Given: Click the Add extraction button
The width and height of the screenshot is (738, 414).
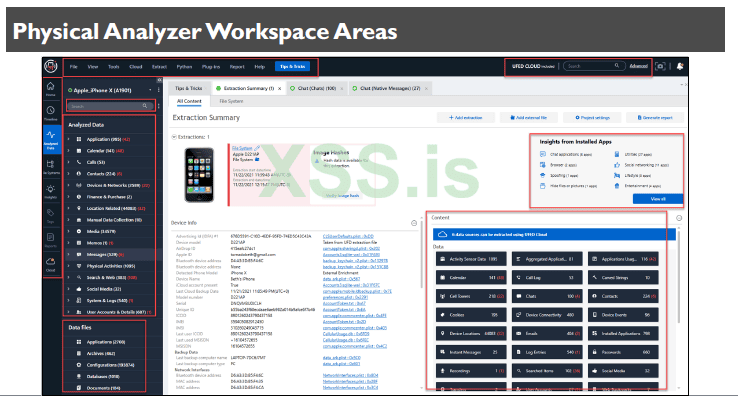Looking at the screenshot, I should (465, 118).
